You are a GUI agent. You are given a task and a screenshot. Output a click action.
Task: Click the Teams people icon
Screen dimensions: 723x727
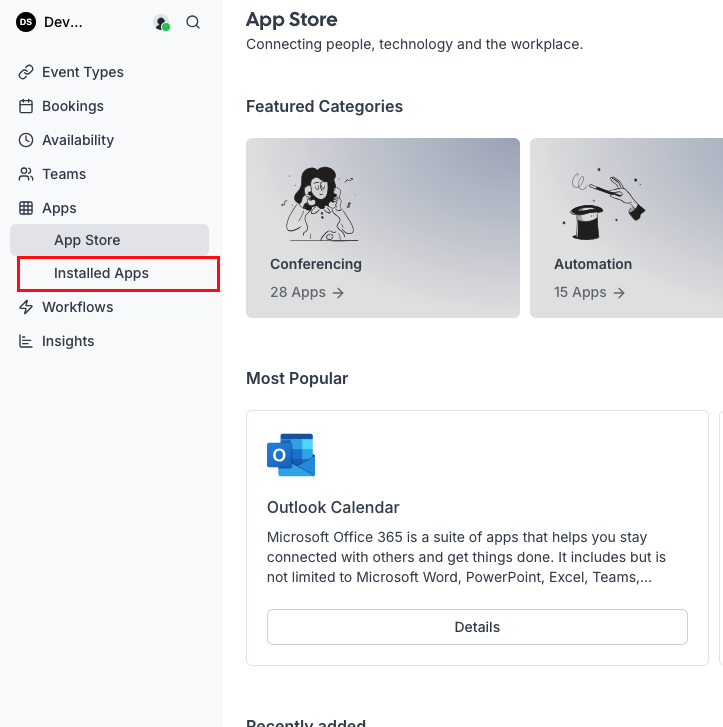pos(26,174)
